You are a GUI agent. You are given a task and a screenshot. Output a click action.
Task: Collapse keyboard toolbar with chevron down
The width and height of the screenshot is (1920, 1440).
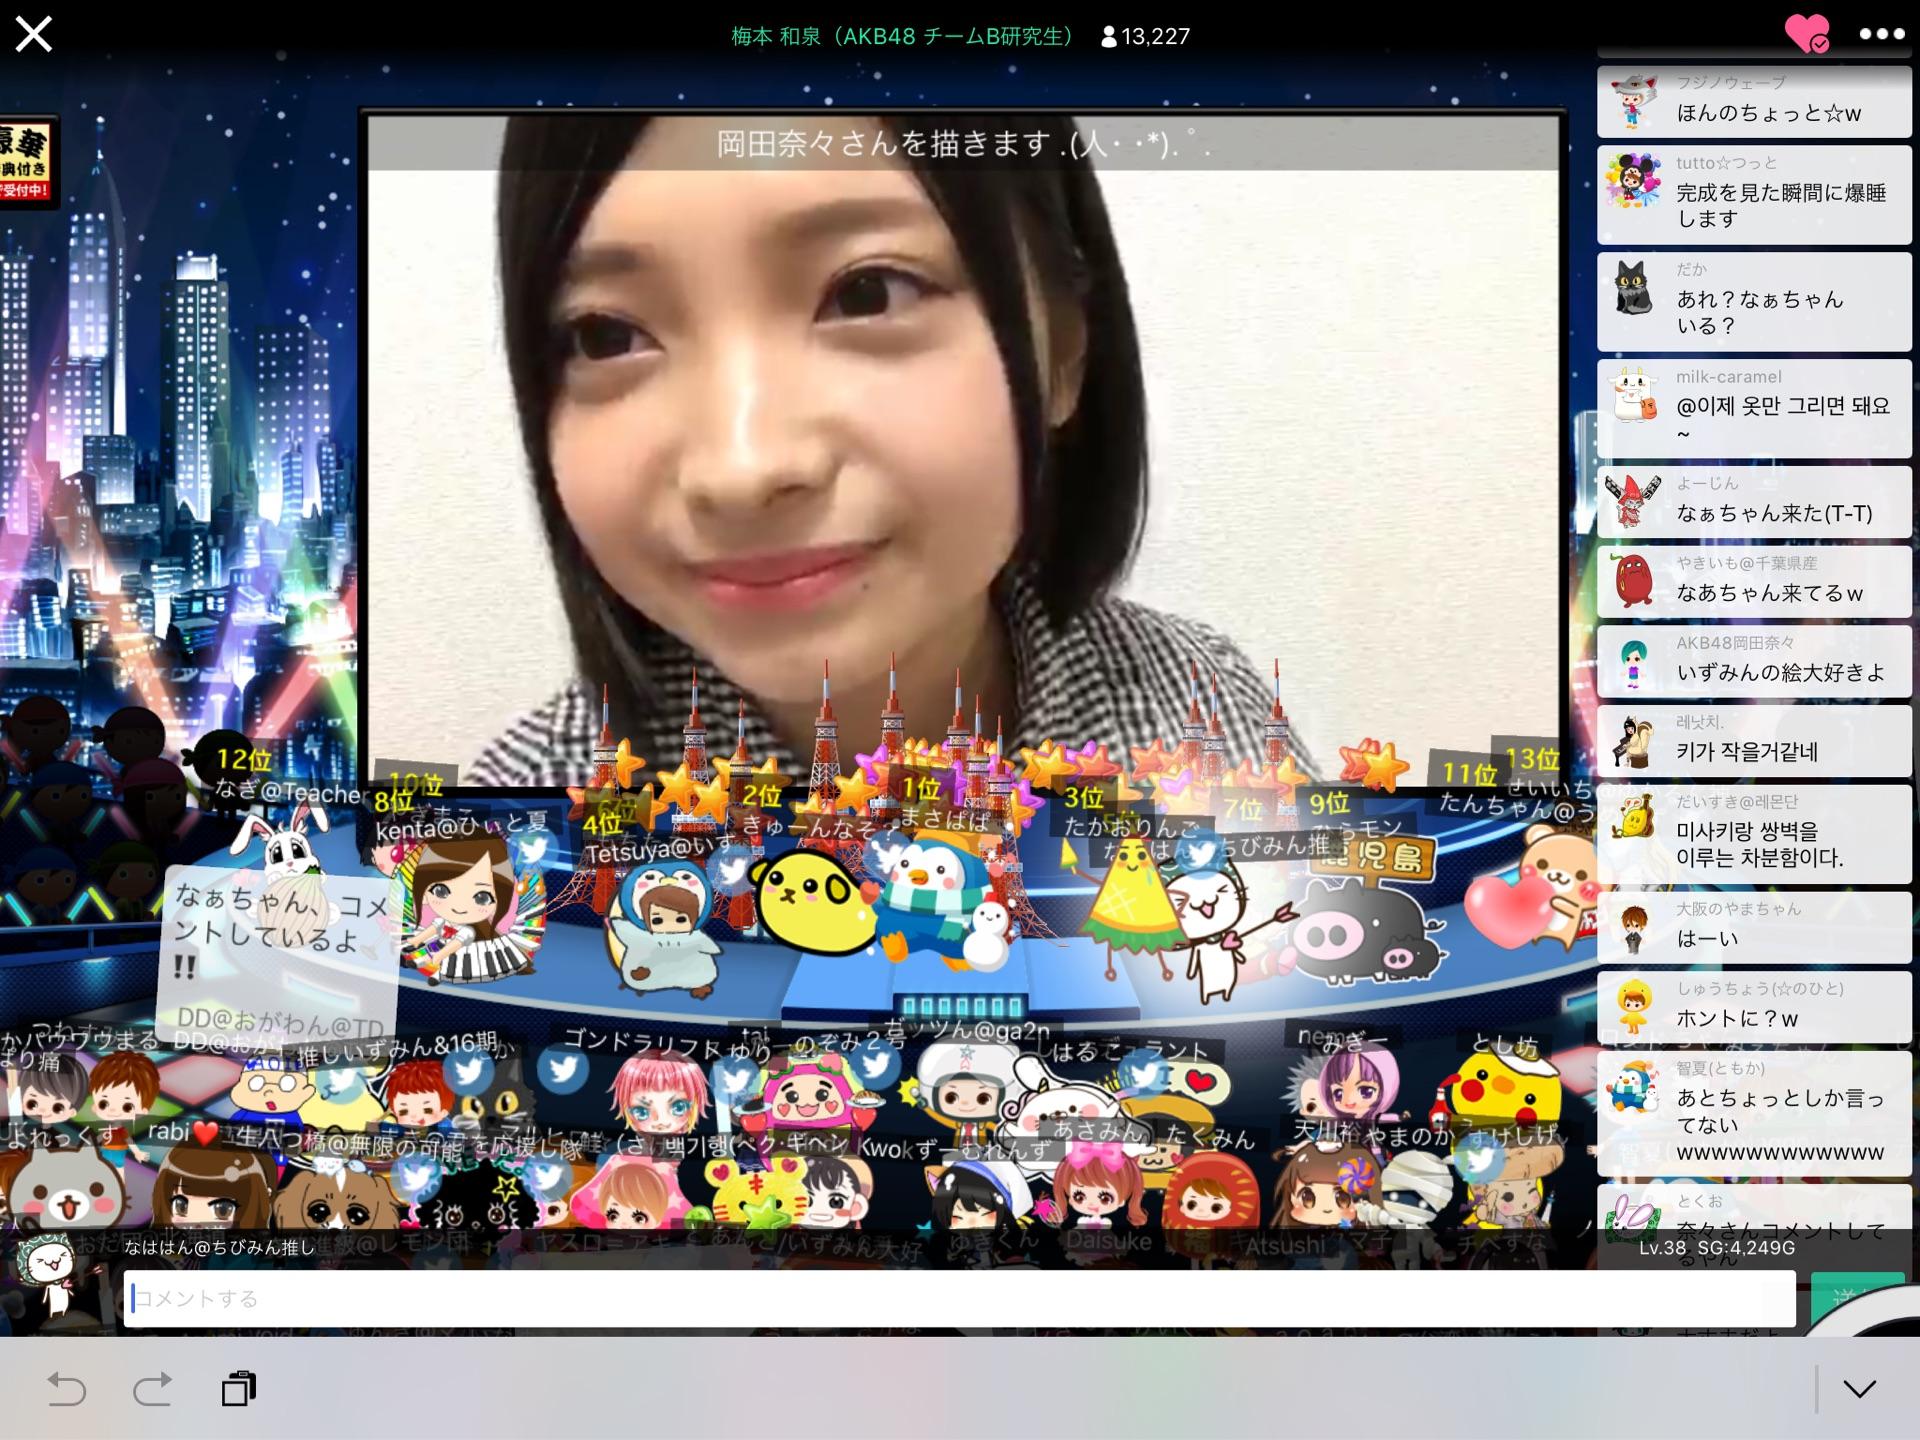point(1859,1389)
